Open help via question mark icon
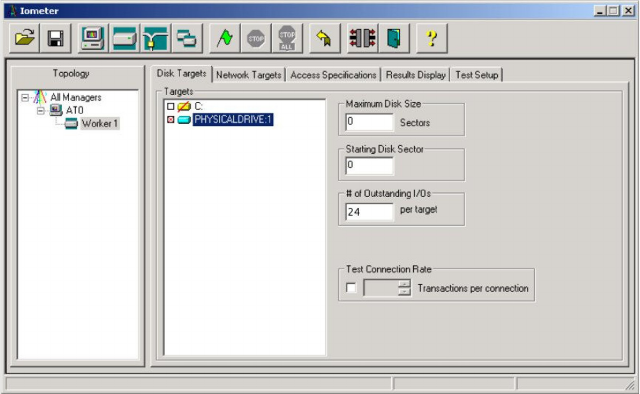This screenshot has height=394, width=640. tap(432, 38)
